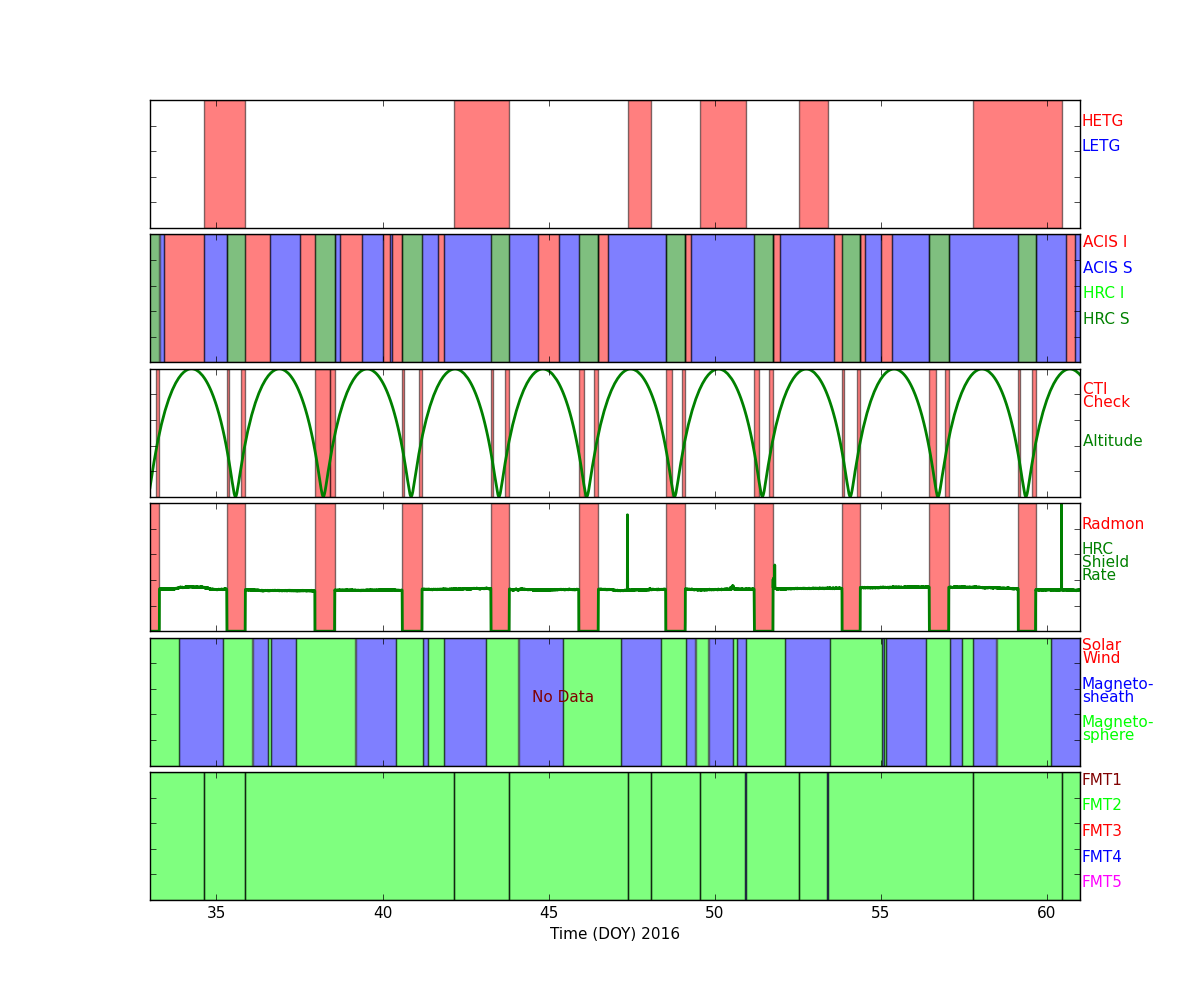Screen dimensions: 1200x1000
Task: Click the x-axis tick label 40
Action: (x=382, y=913)
